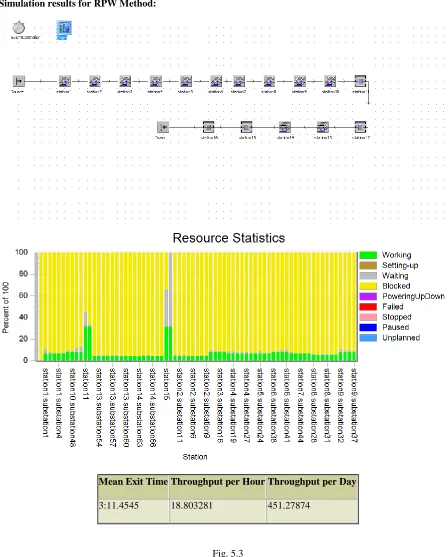Select the highlighted Chart object icon
This screenshot has width=448, height=557.
[x=64, y=28]
